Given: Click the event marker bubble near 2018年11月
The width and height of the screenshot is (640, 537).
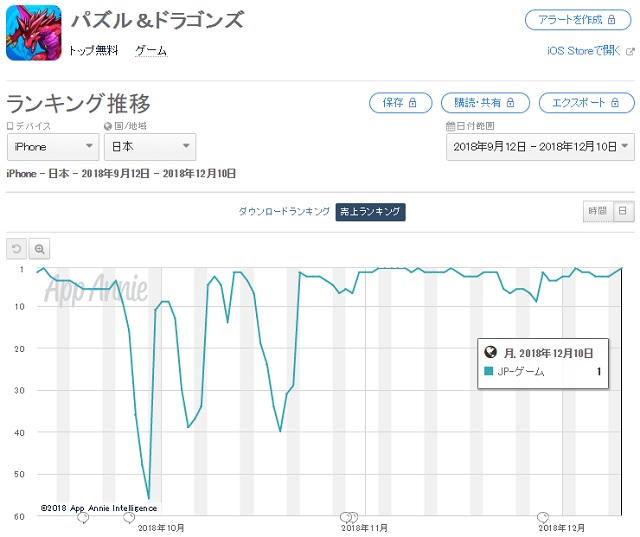Looking at the screenshot, I should tap(349, 517).
